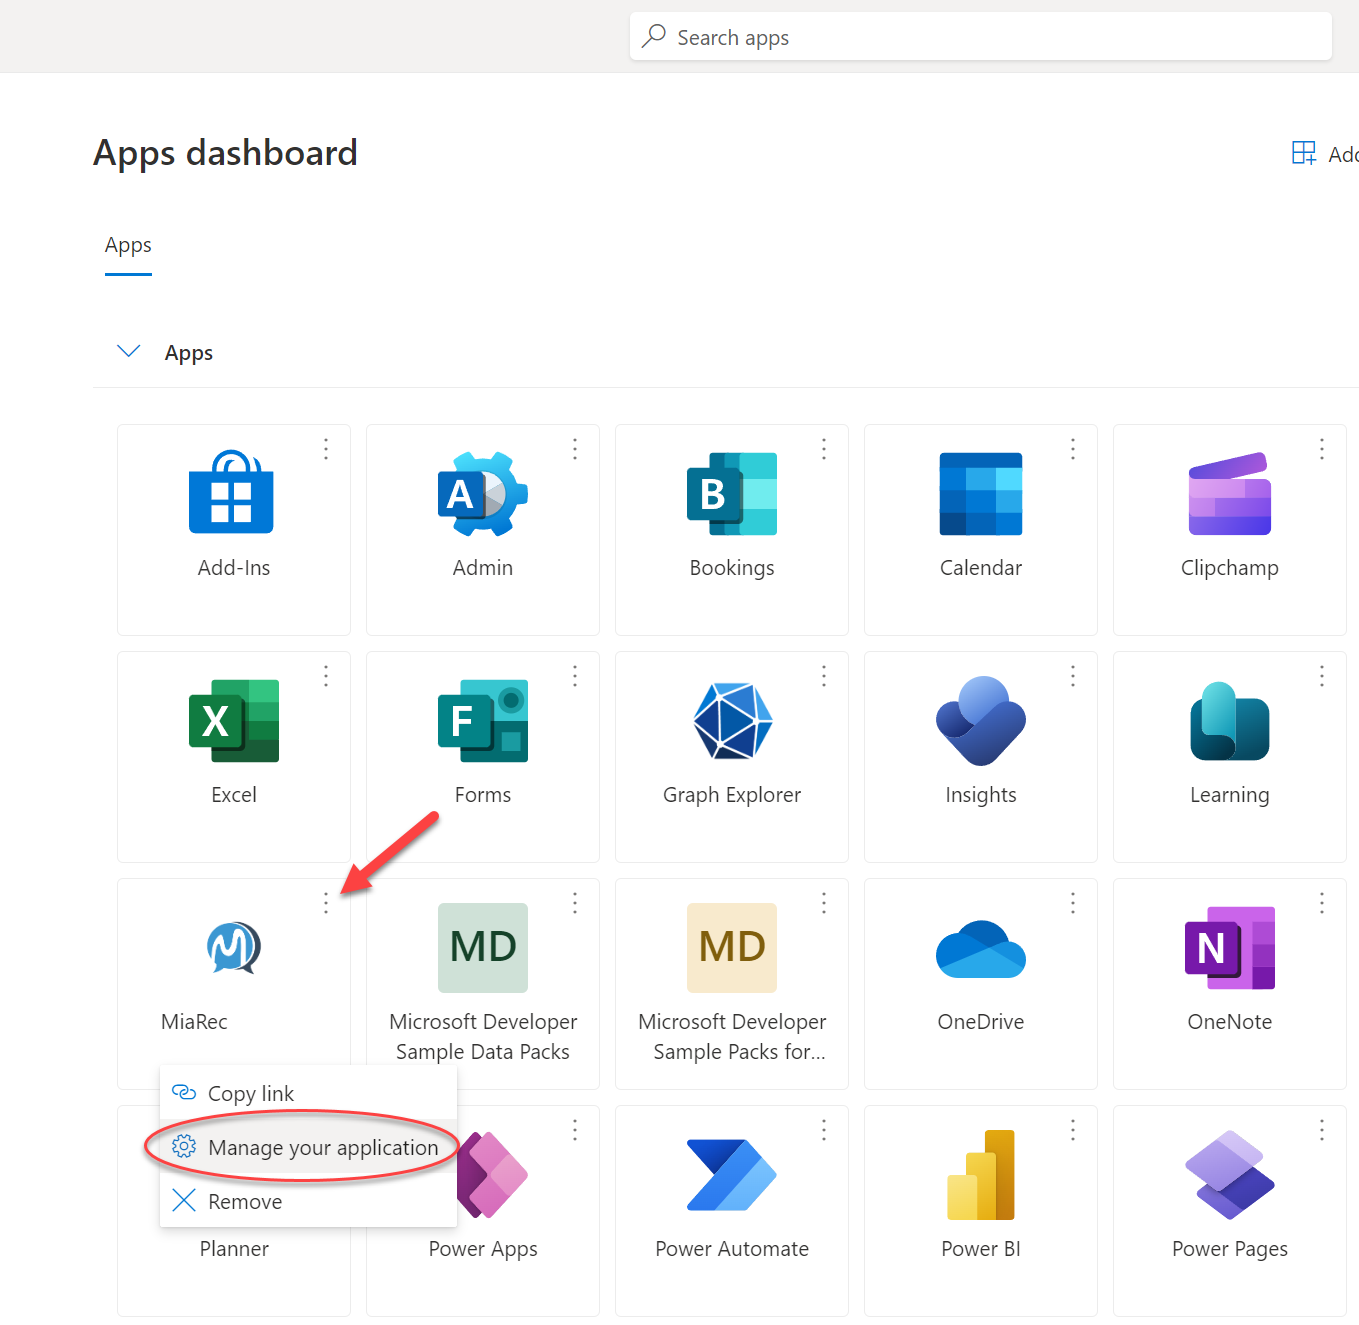Open the Forms app icon

click(x=483, y=720)
